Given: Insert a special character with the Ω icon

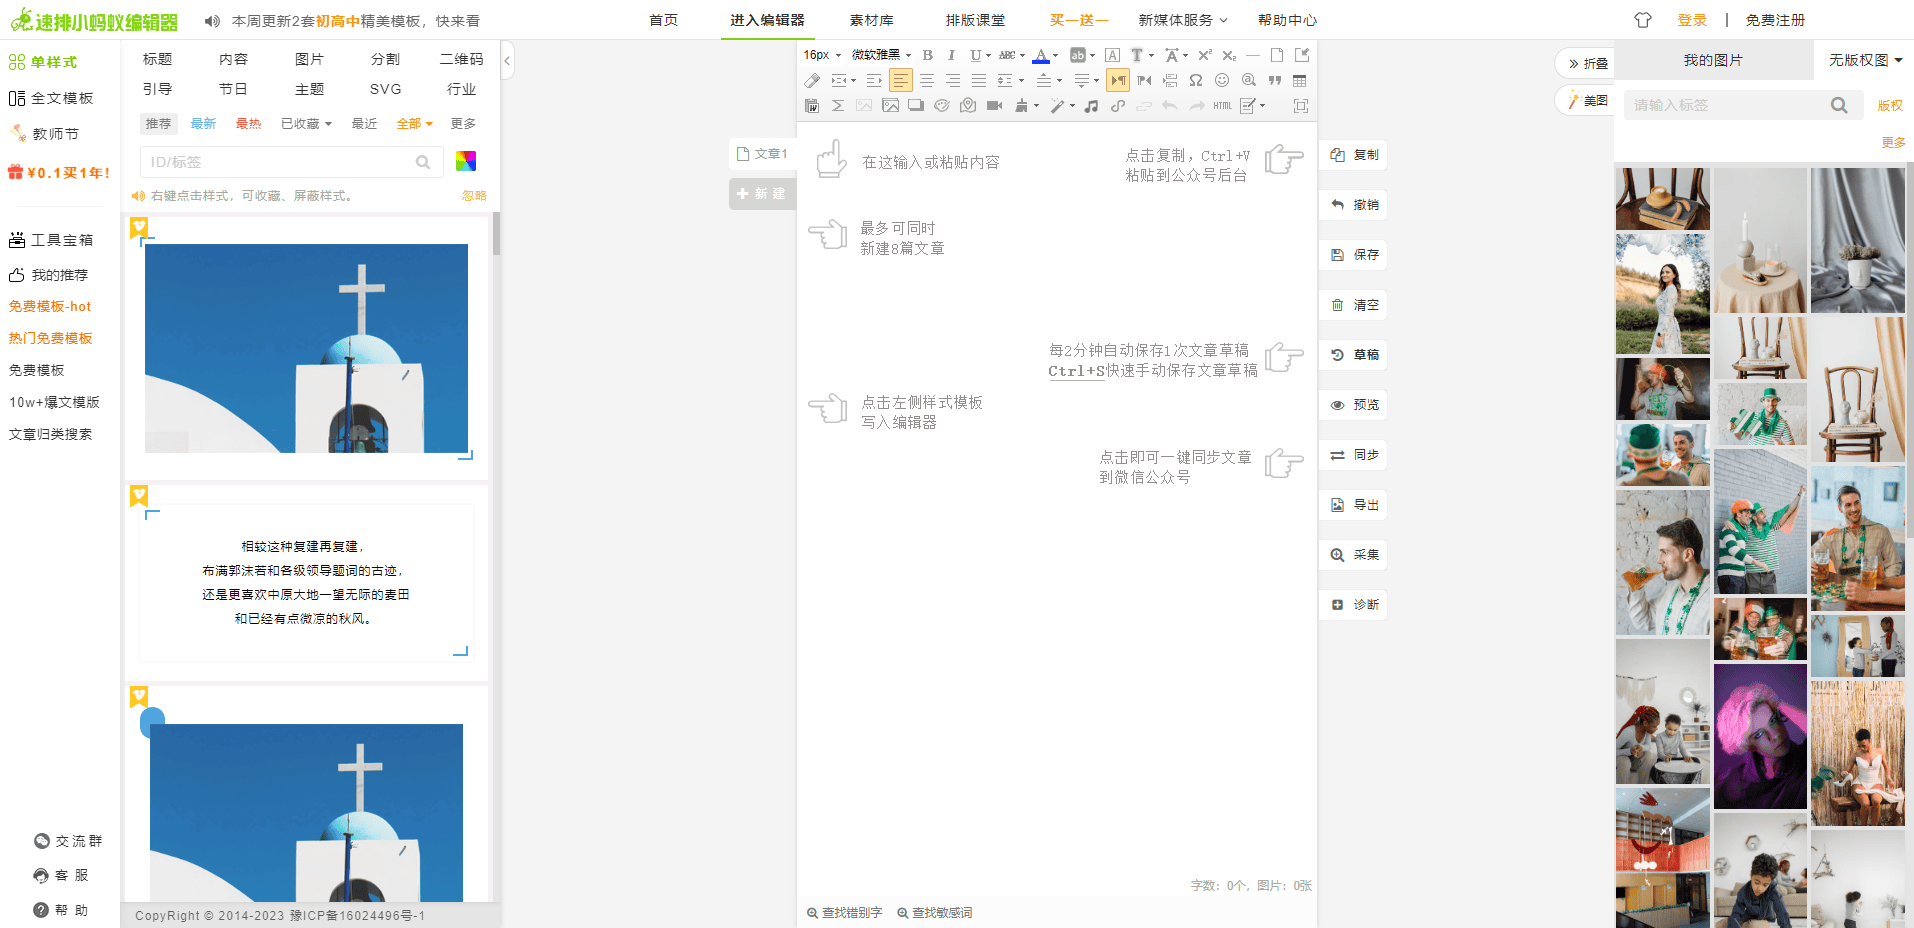Looking at the screenshot, I should 1195,80.
